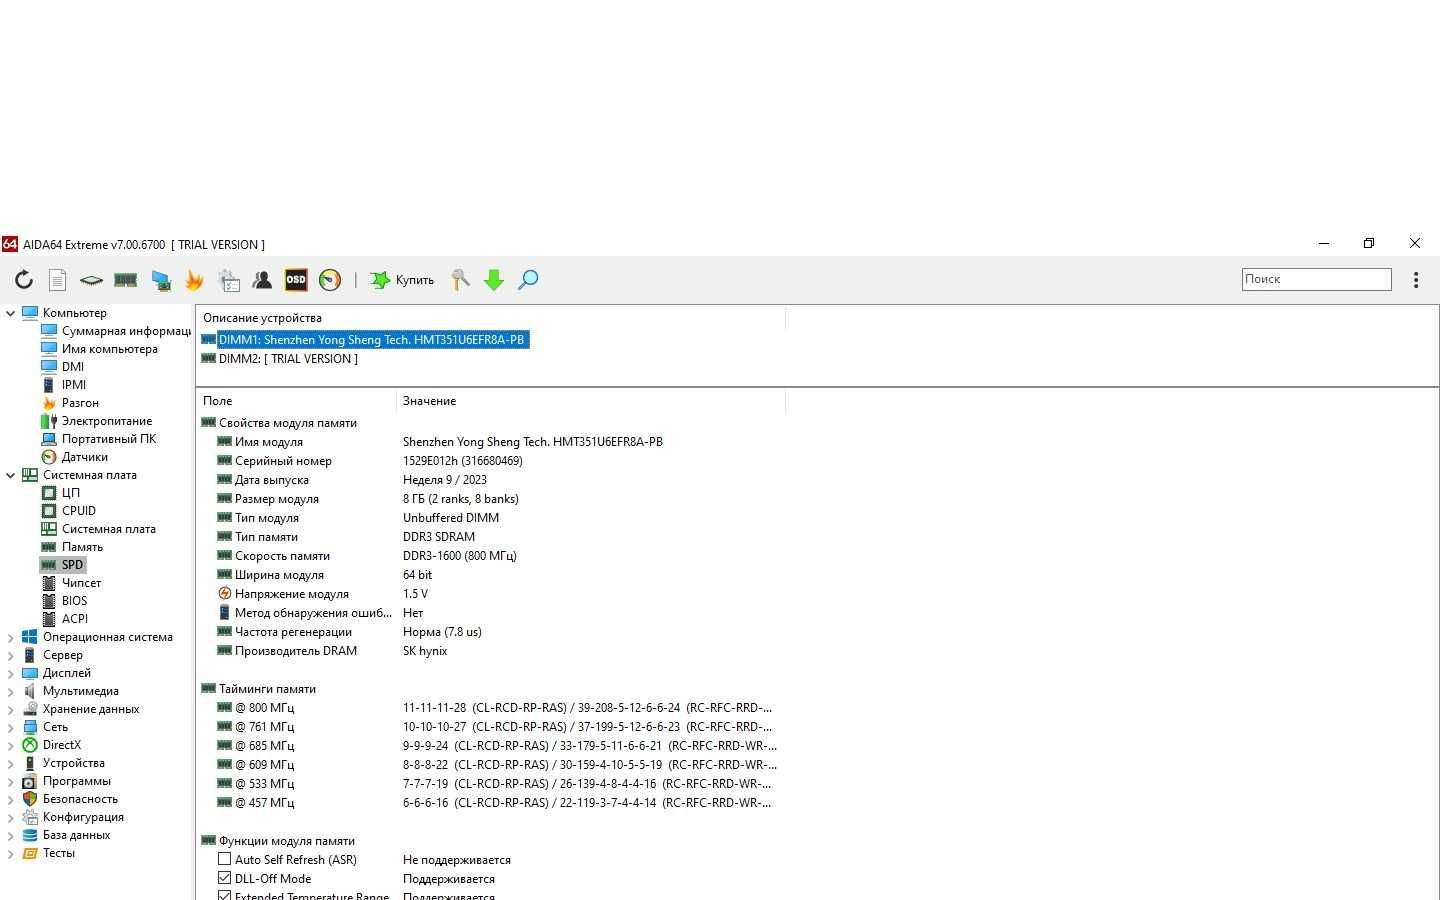This screenshot has width=1440, height=900.
Task: Select Суммарная информация in the tree
Action: coord(116,331)
